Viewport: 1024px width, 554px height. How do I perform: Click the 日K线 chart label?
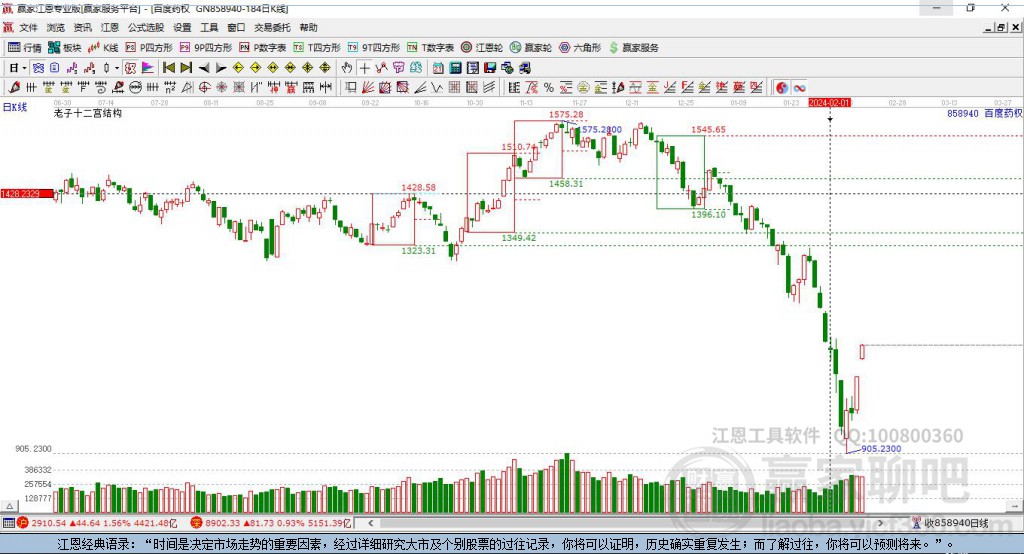[x=15, y=107]
